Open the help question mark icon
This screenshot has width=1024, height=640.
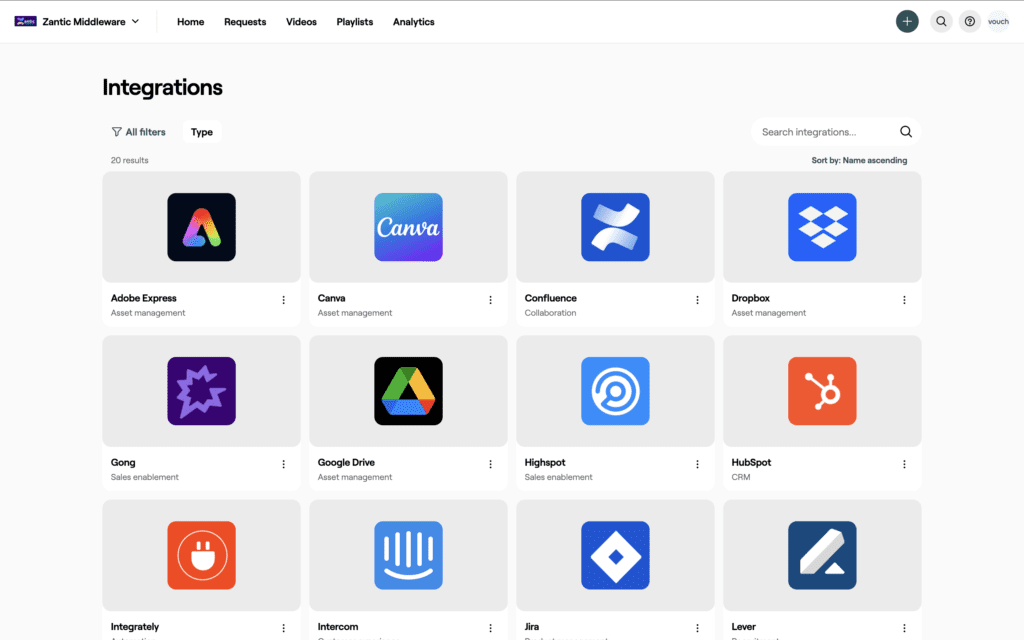pos(970,22)
